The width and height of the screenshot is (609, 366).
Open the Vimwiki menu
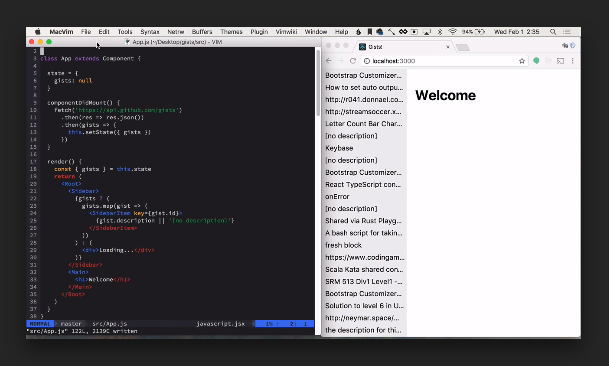tap(286, 32)
